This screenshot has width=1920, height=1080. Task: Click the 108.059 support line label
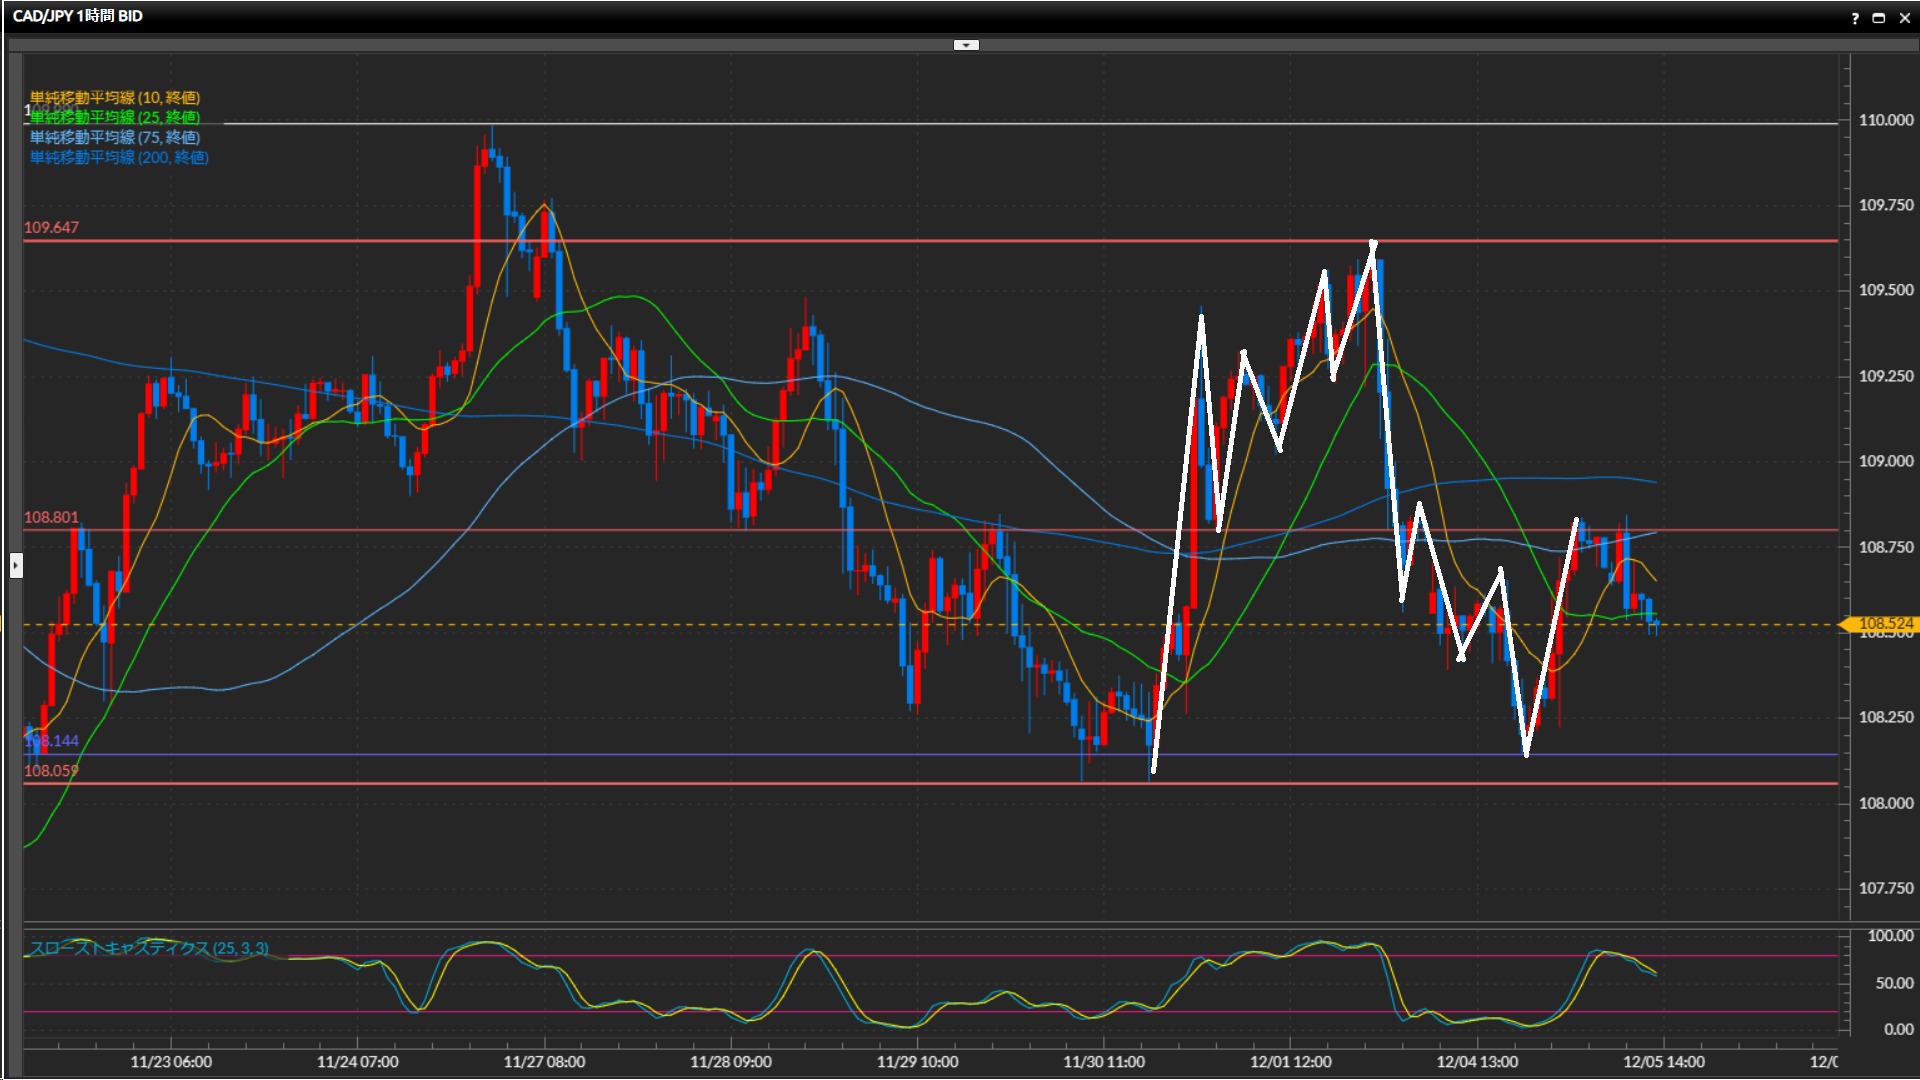pos(51,771)
